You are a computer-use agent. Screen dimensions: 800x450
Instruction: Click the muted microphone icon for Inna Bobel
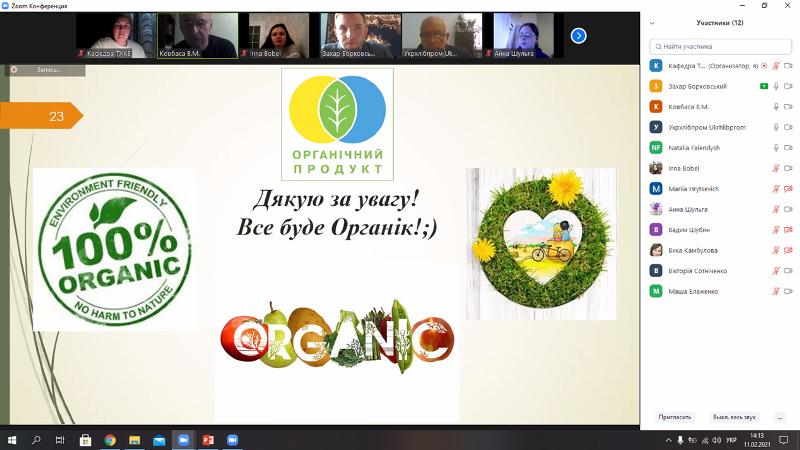tap(776, 168)
